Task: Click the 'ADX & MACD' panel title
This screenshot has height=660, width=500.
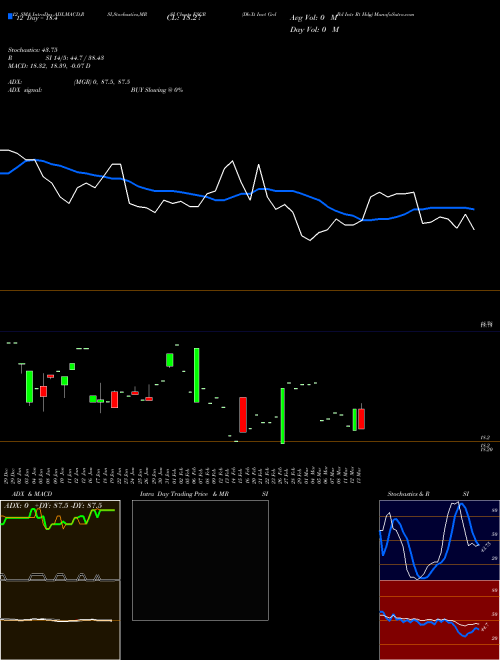Action: (x=32, y=494)
